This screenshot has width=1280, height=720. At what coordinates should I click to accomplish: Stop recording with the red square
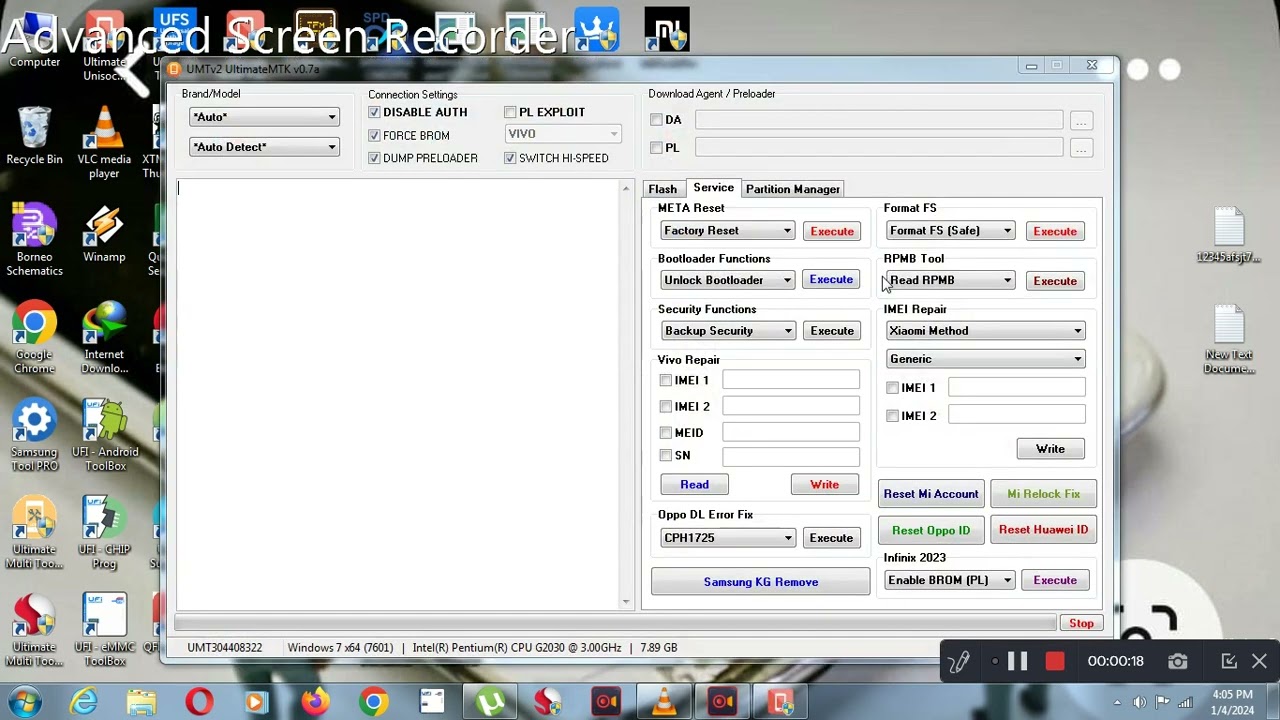(x=1054, y=661)
